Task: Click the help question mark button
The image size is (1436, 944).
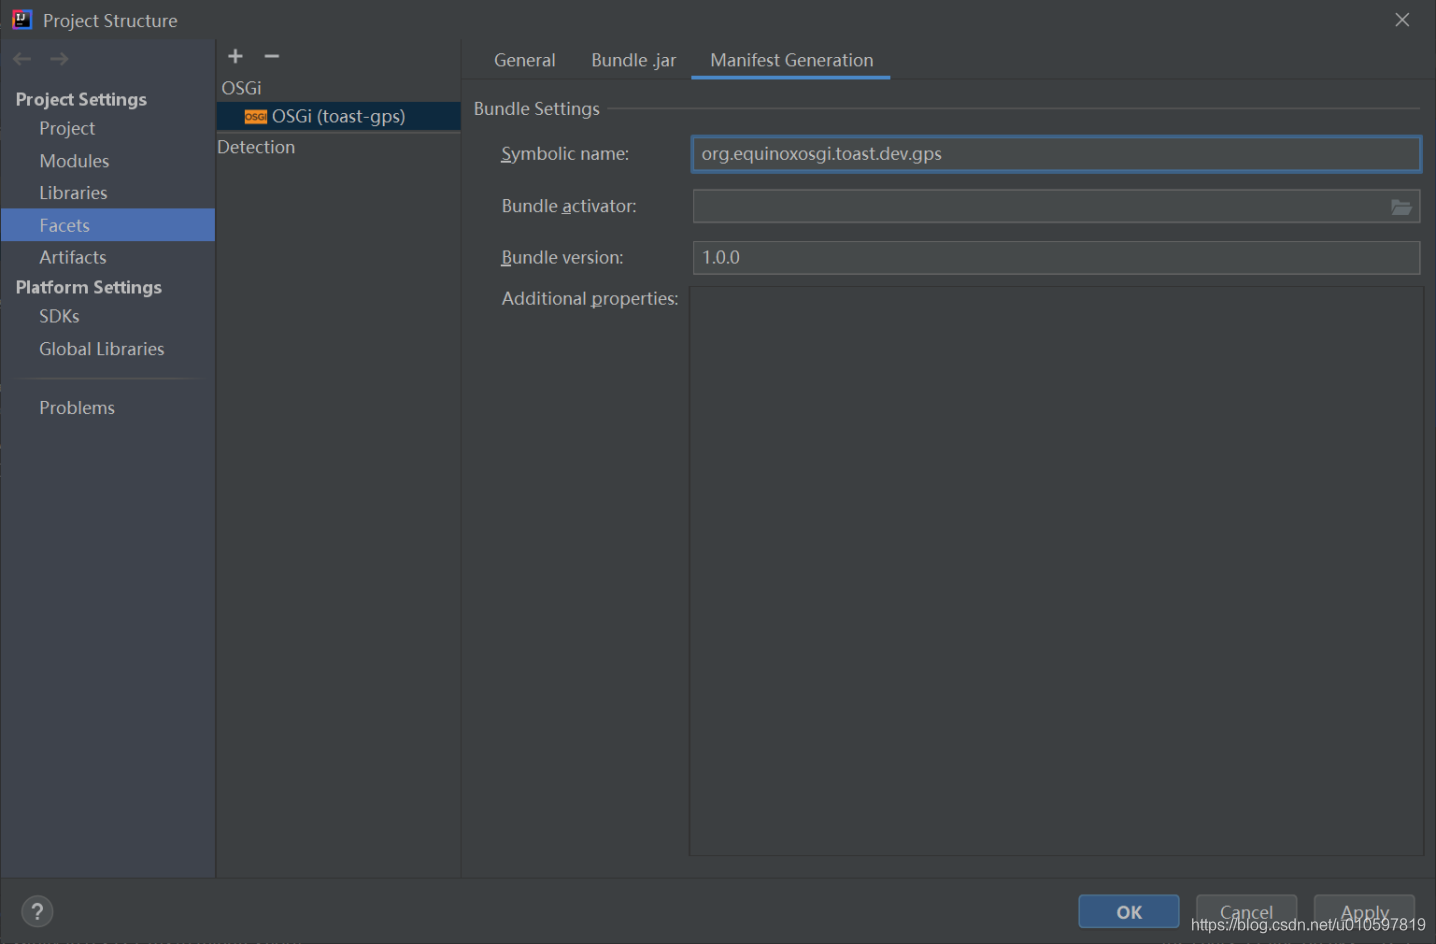Action: [37, 911]
